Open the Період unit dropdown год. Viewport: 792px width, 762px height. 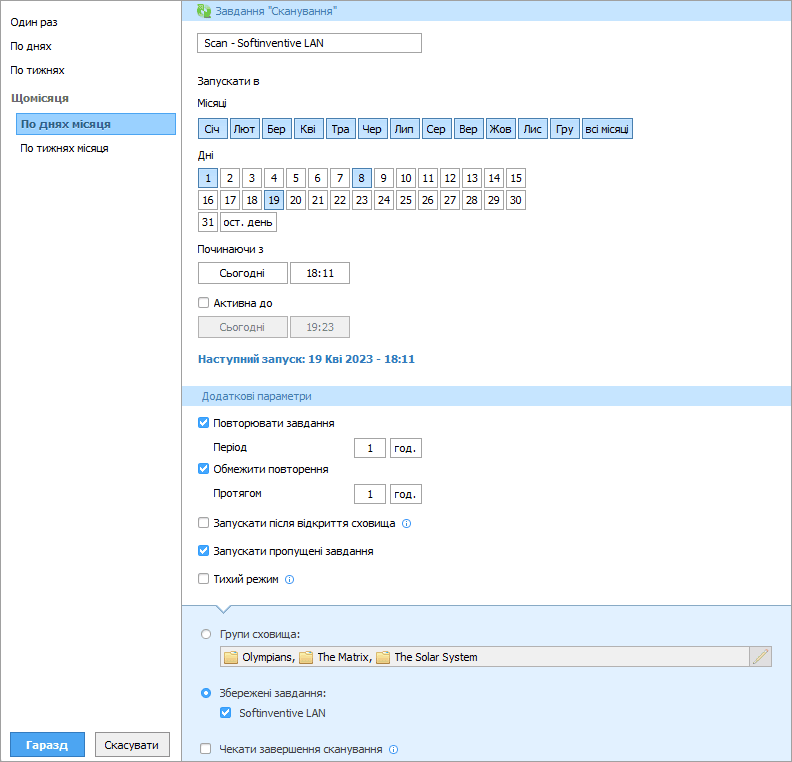(x=405, y=448)
